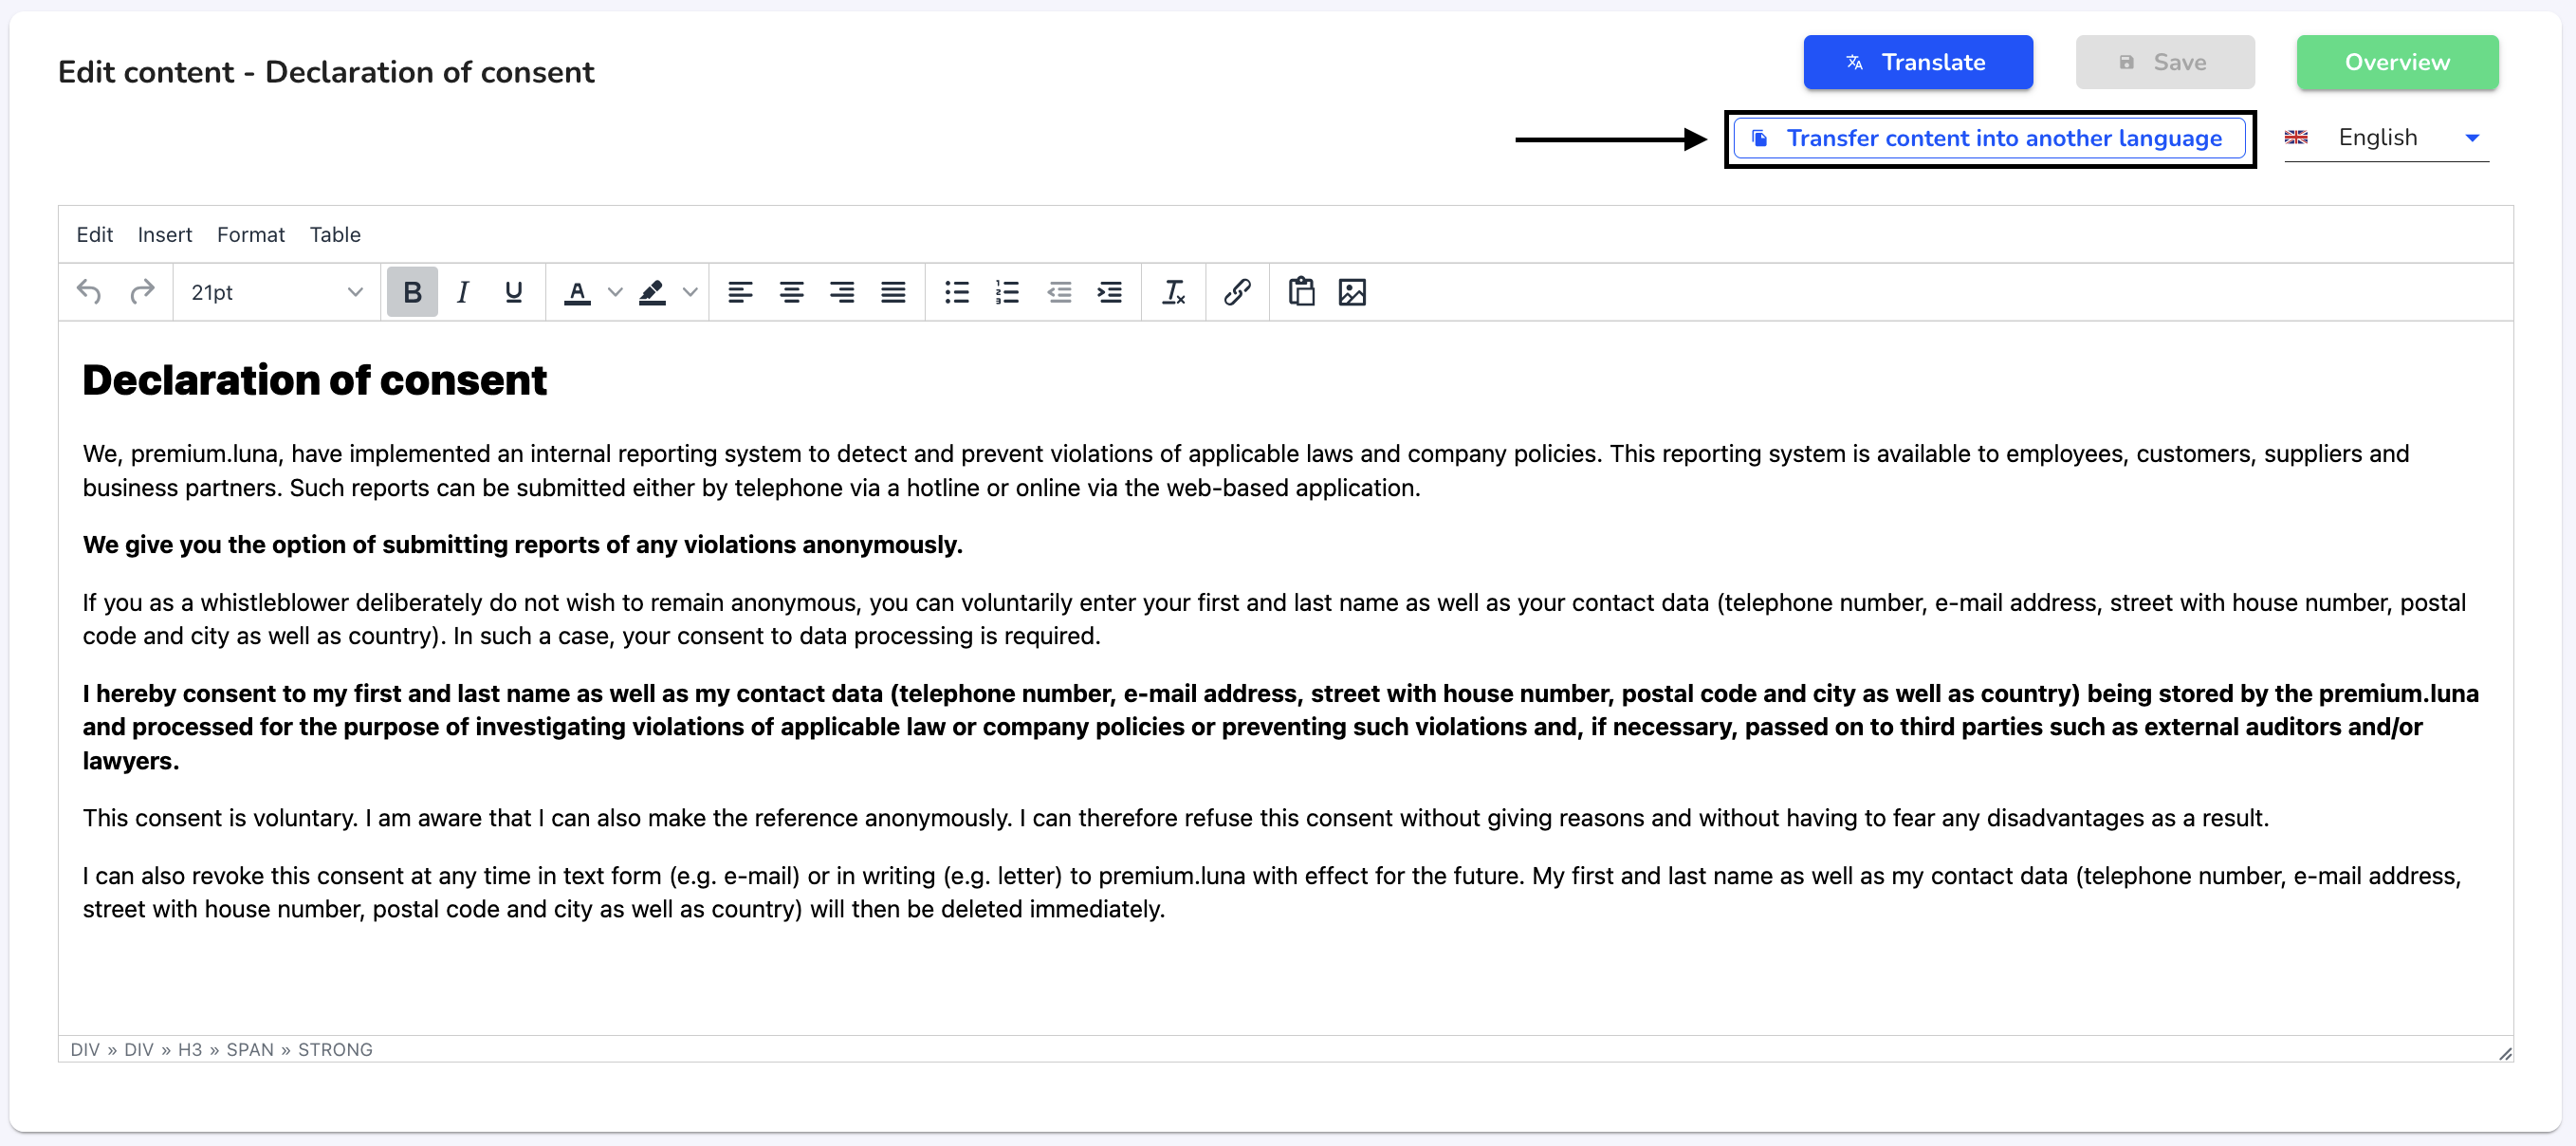Screen dimensions: 2576x1146
Task: Click the Bold formatting icon
Action: coord(413,294)
